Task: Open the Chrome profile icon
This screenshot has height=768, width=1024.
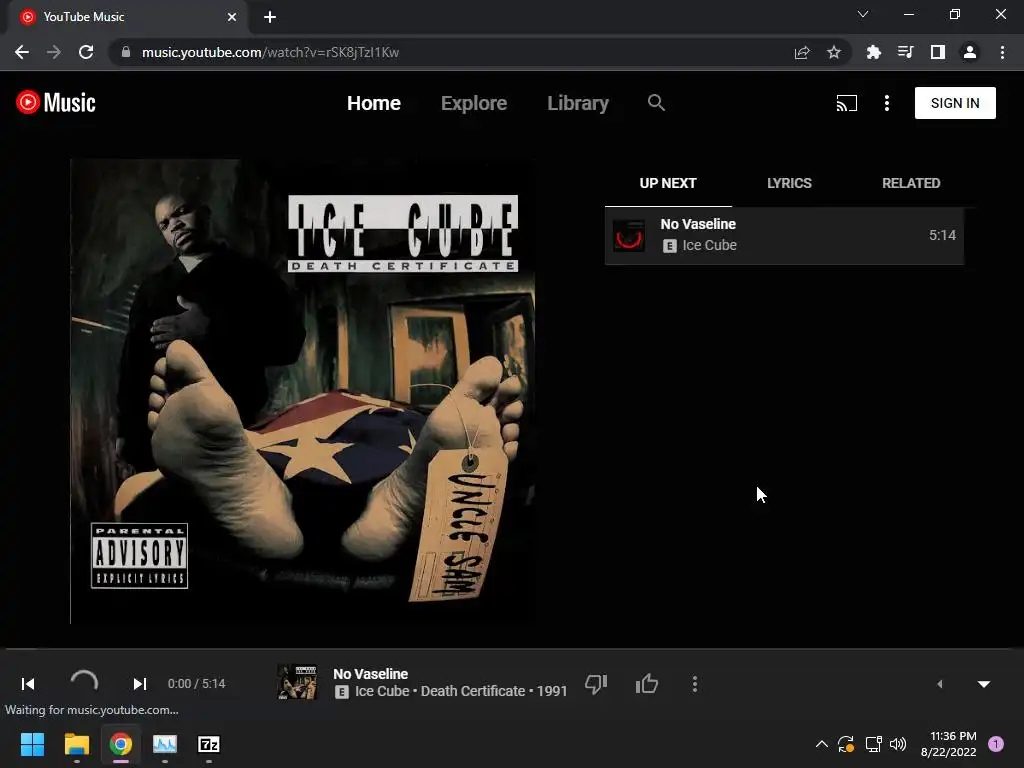Action: point(970,52)
